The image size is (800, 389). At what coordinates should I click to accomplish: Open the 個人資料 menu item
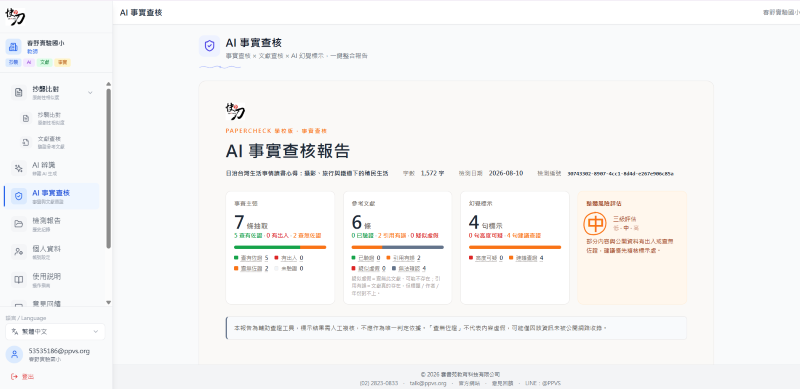(x=52, y=252)
